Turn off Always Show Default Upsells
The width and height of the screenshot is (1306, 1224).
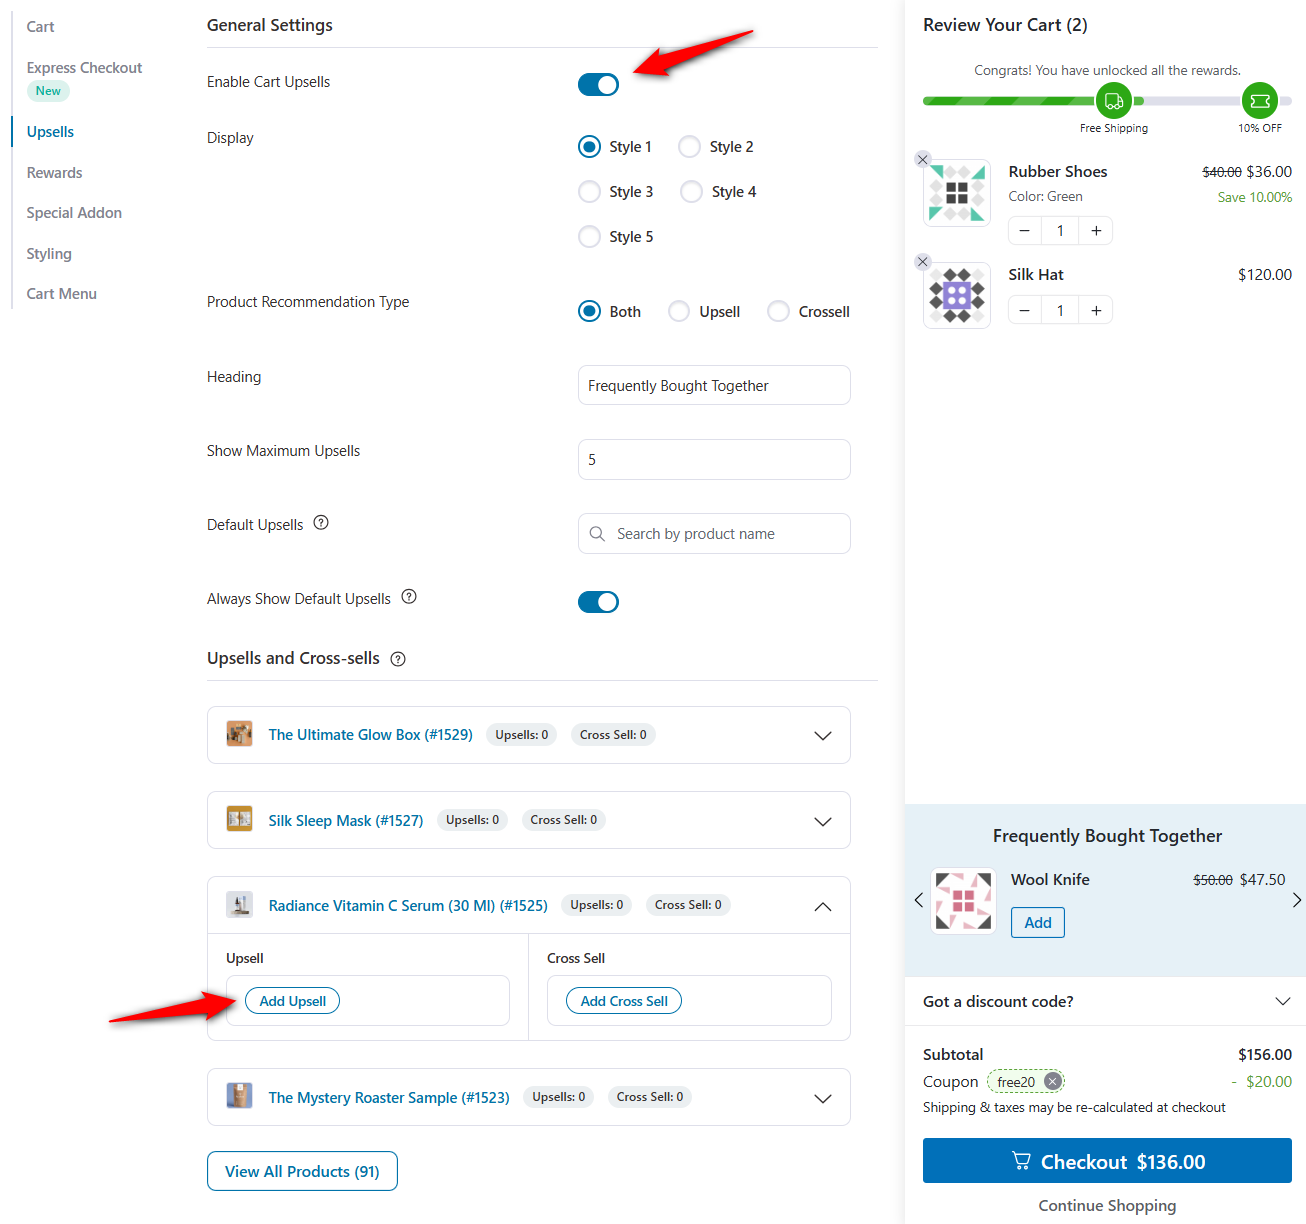tap(598, 601)
